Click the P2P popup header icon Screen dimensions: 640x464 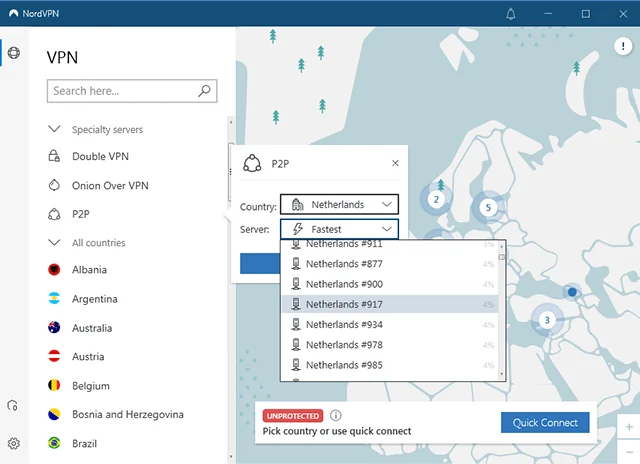[252, 163]
